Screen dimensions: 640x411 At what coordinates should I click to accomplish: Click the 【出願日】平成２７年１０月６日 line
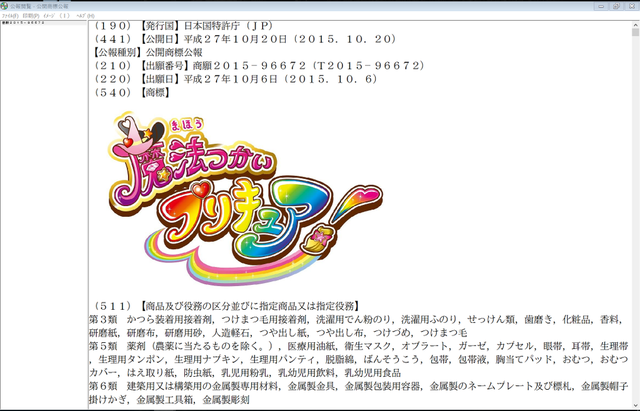tap(236, 79)
